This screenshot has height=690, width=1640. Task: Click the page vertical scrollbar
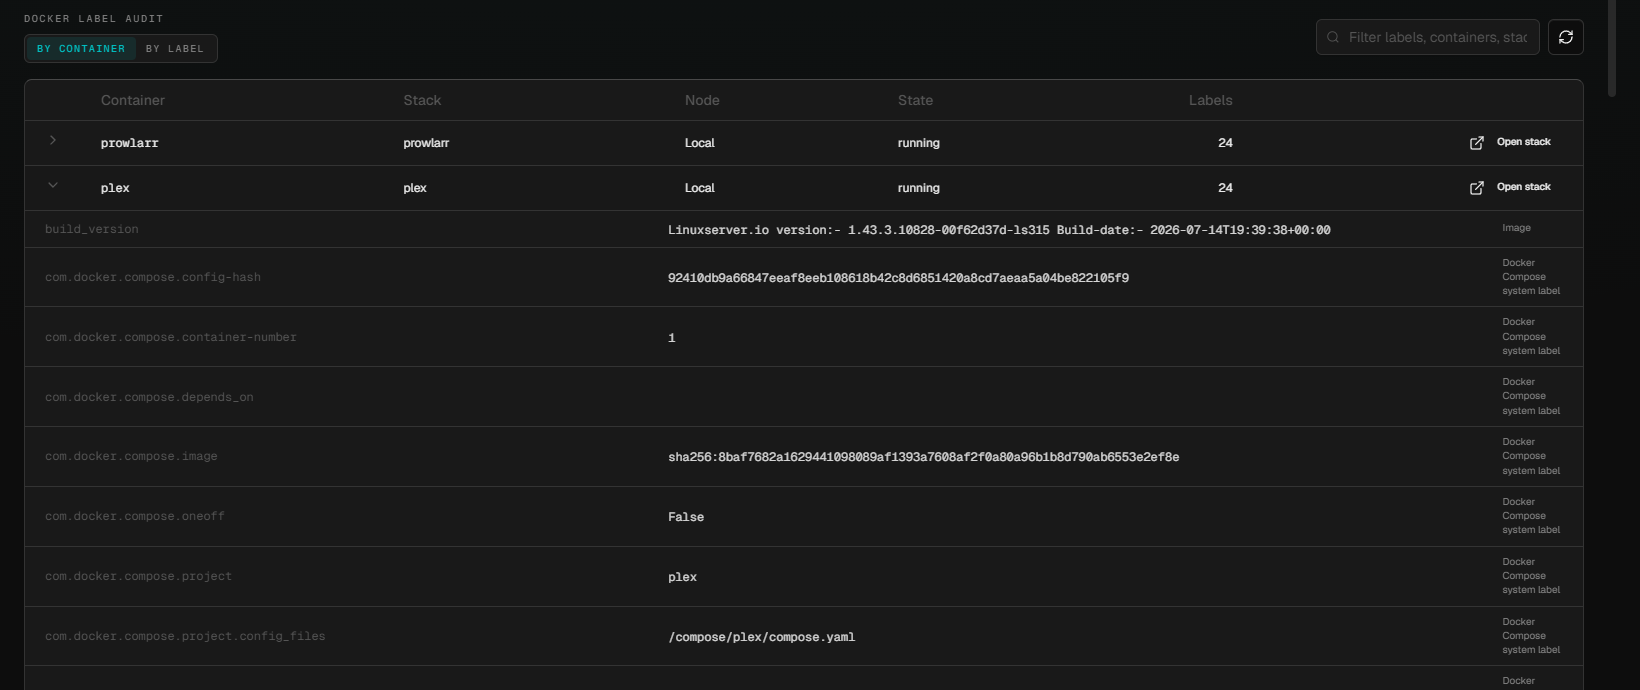coord(1612,48)
